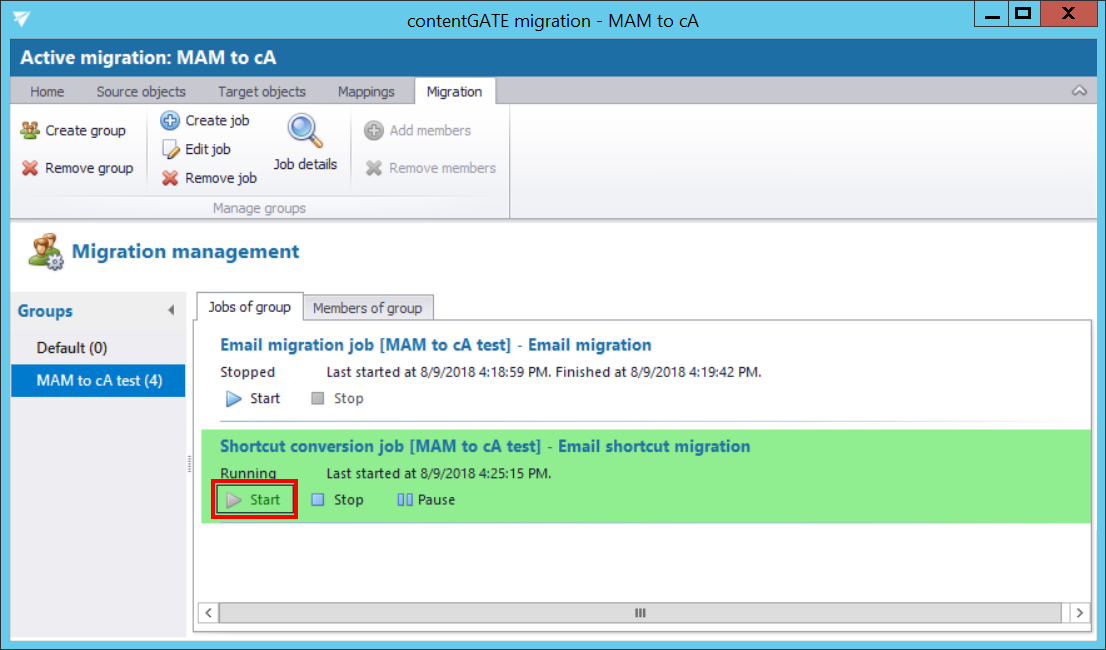The width and height of the screenshot is (1106, 650).
Task: Click the Running status text
Action: [x=248, y=473]
